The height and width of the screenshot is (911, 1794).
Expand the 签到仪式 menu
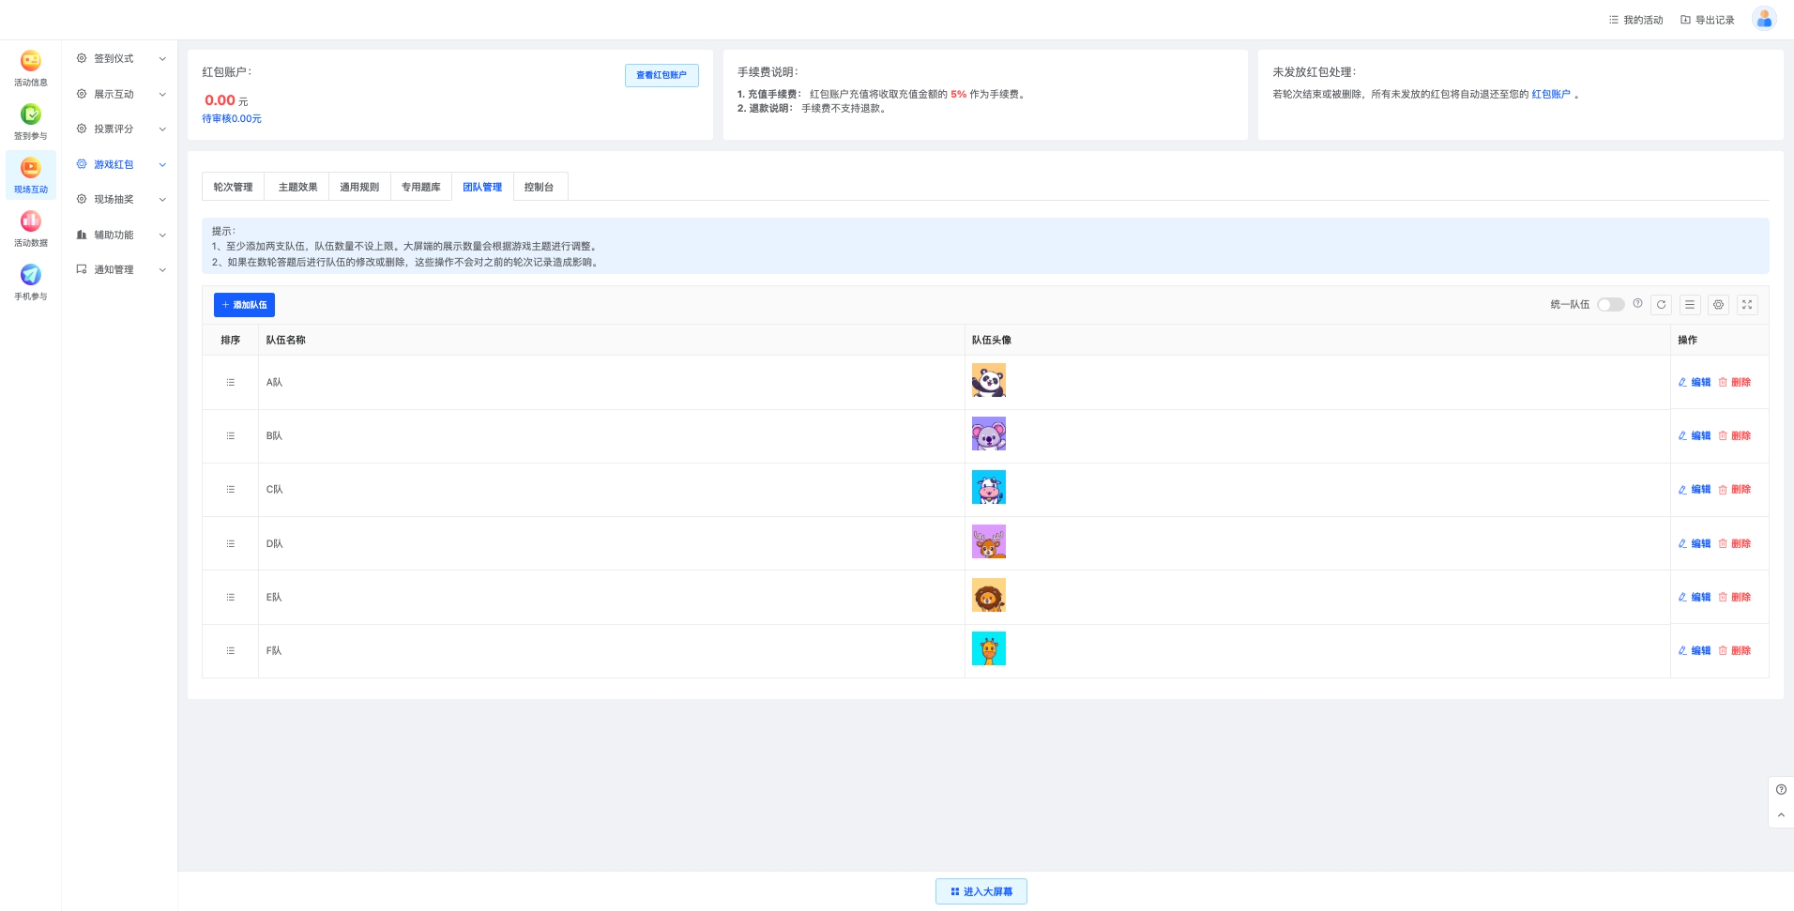120,59
